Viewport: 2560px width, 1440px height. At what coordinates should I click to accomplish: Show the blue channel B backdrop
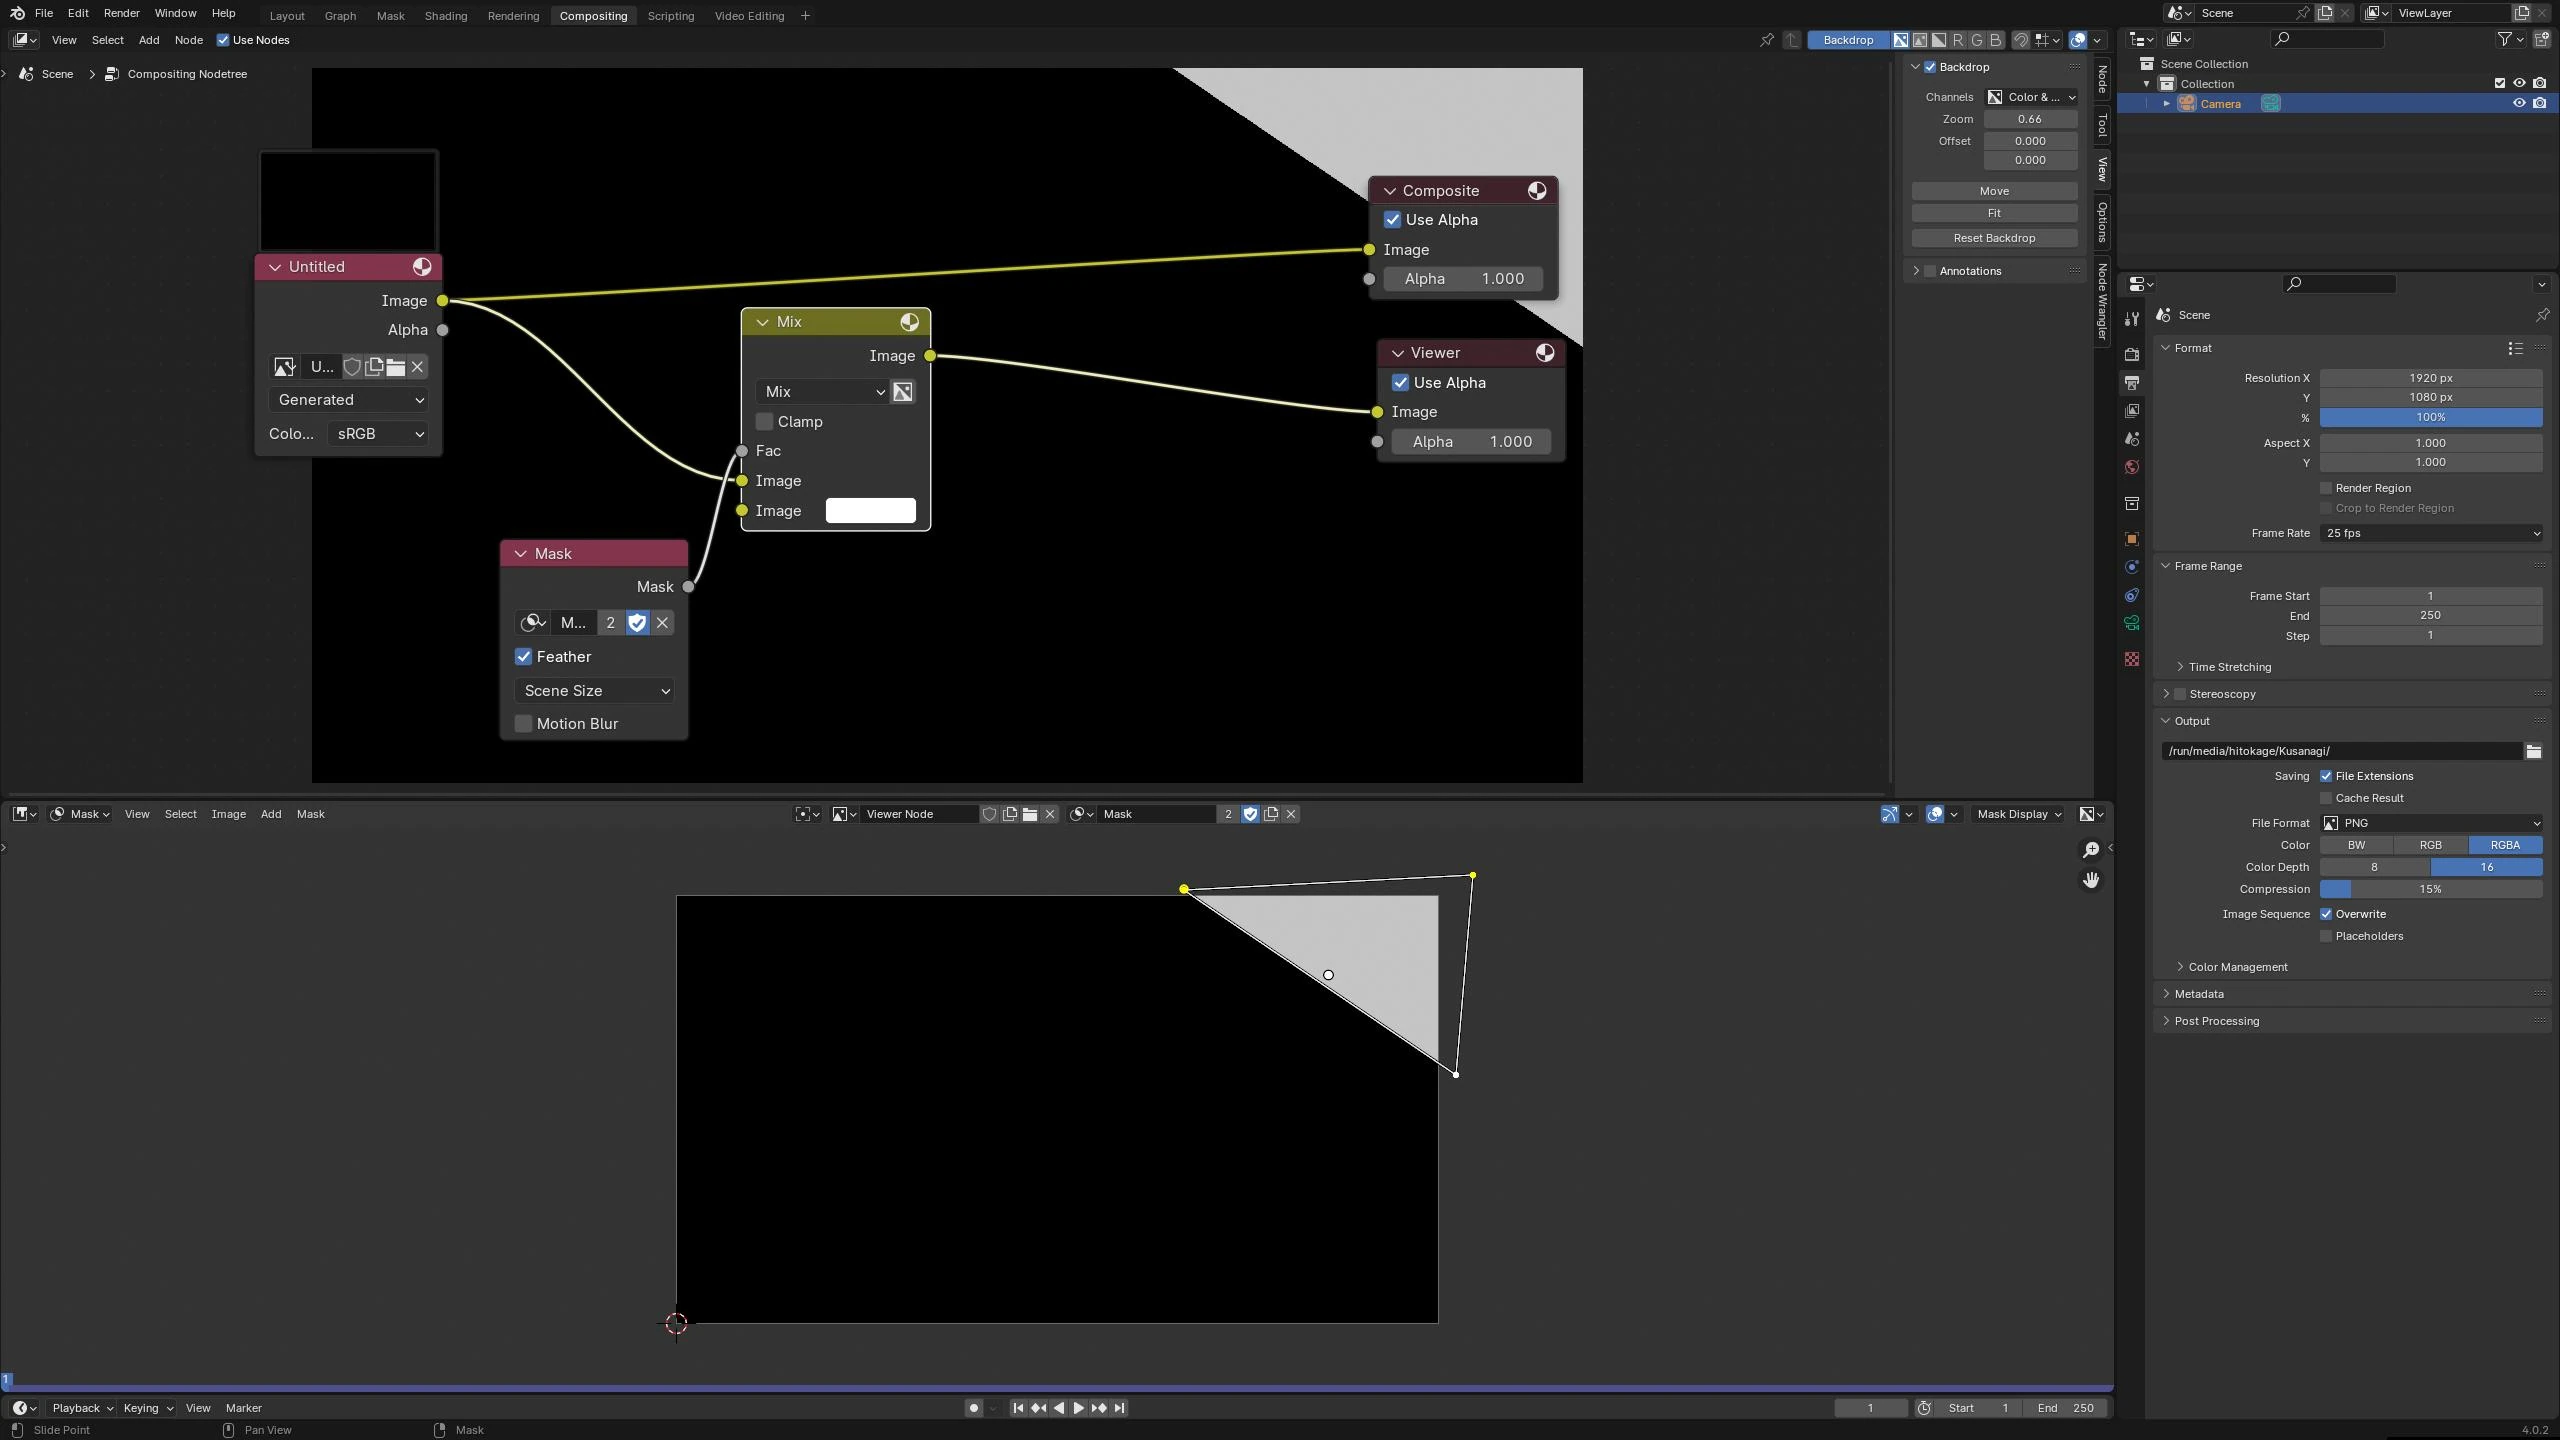(x=1996, y=40)
